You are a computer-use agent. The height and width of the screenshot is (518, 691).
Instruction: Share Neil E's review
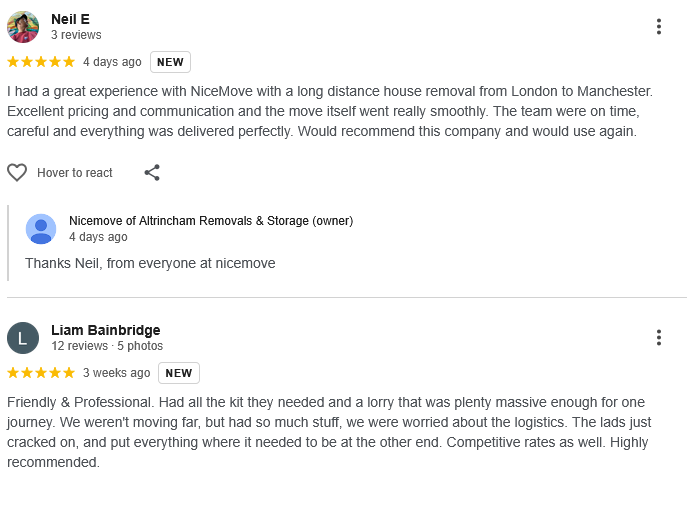pyautogui.click(x=152, y=173)
